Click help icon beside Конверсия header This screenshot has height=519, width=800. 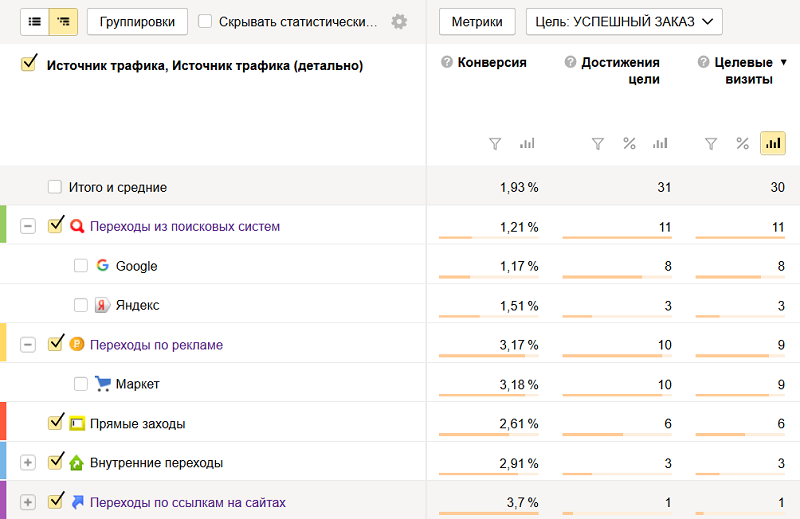pos(447,62)
